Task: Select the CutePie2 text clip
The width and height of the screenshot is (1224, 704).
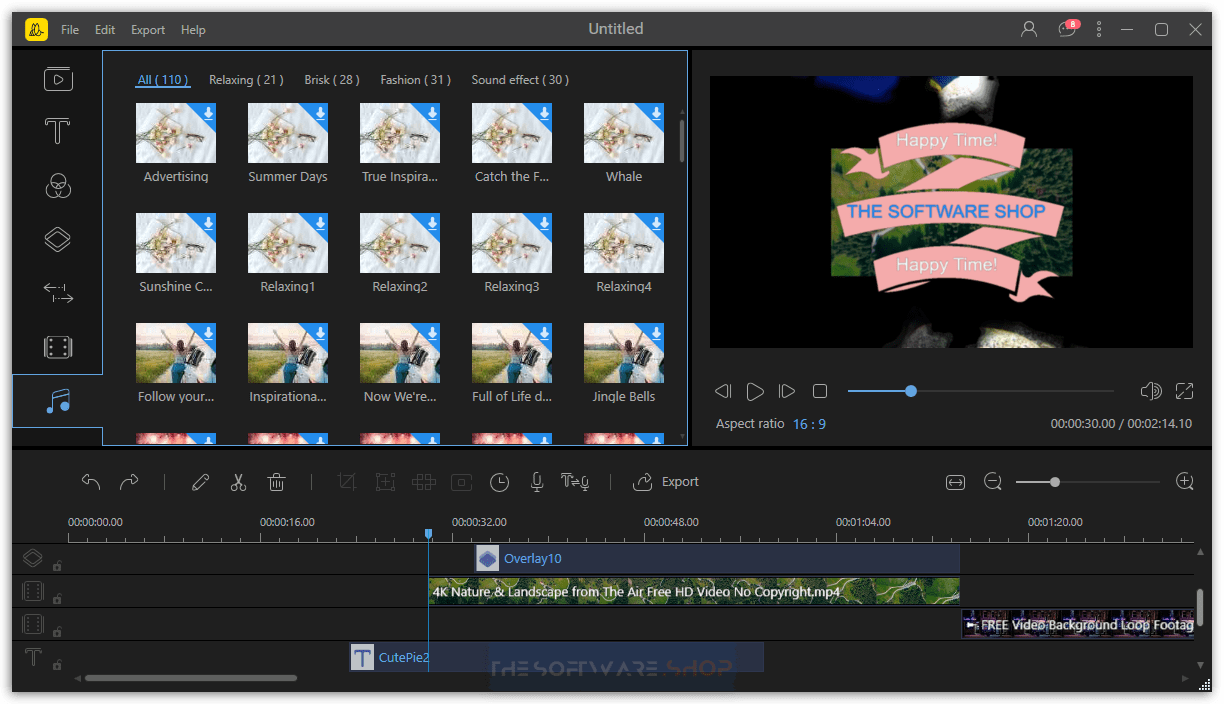Action: coord(556,657)
